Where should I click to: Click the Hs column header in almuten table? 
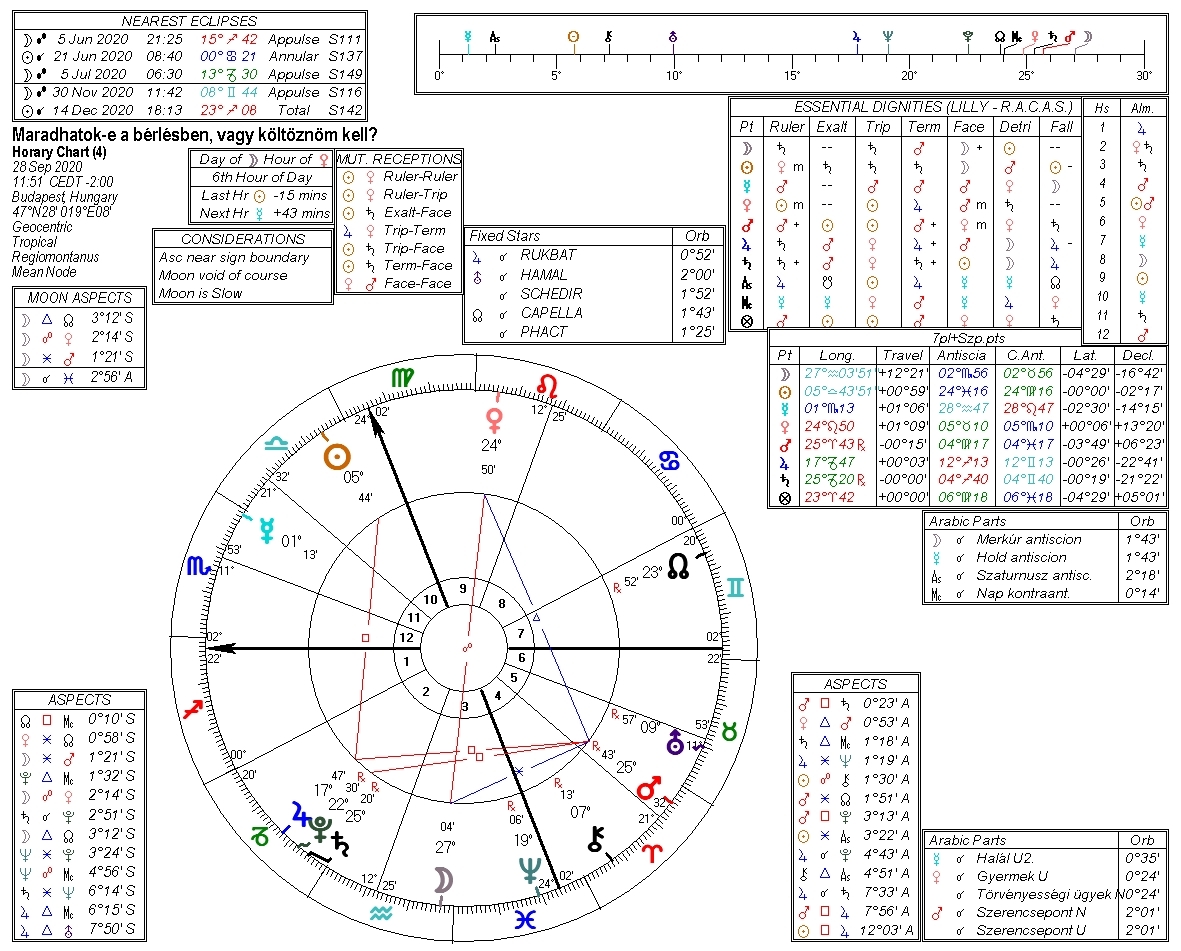tap(1101, 108)
